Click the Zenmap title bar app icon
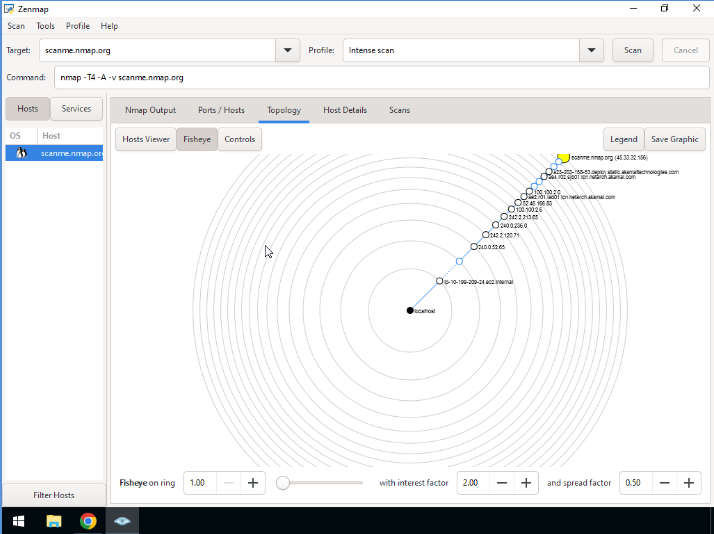This screenshot has height=534, width=714. click(x=9, y=9)
